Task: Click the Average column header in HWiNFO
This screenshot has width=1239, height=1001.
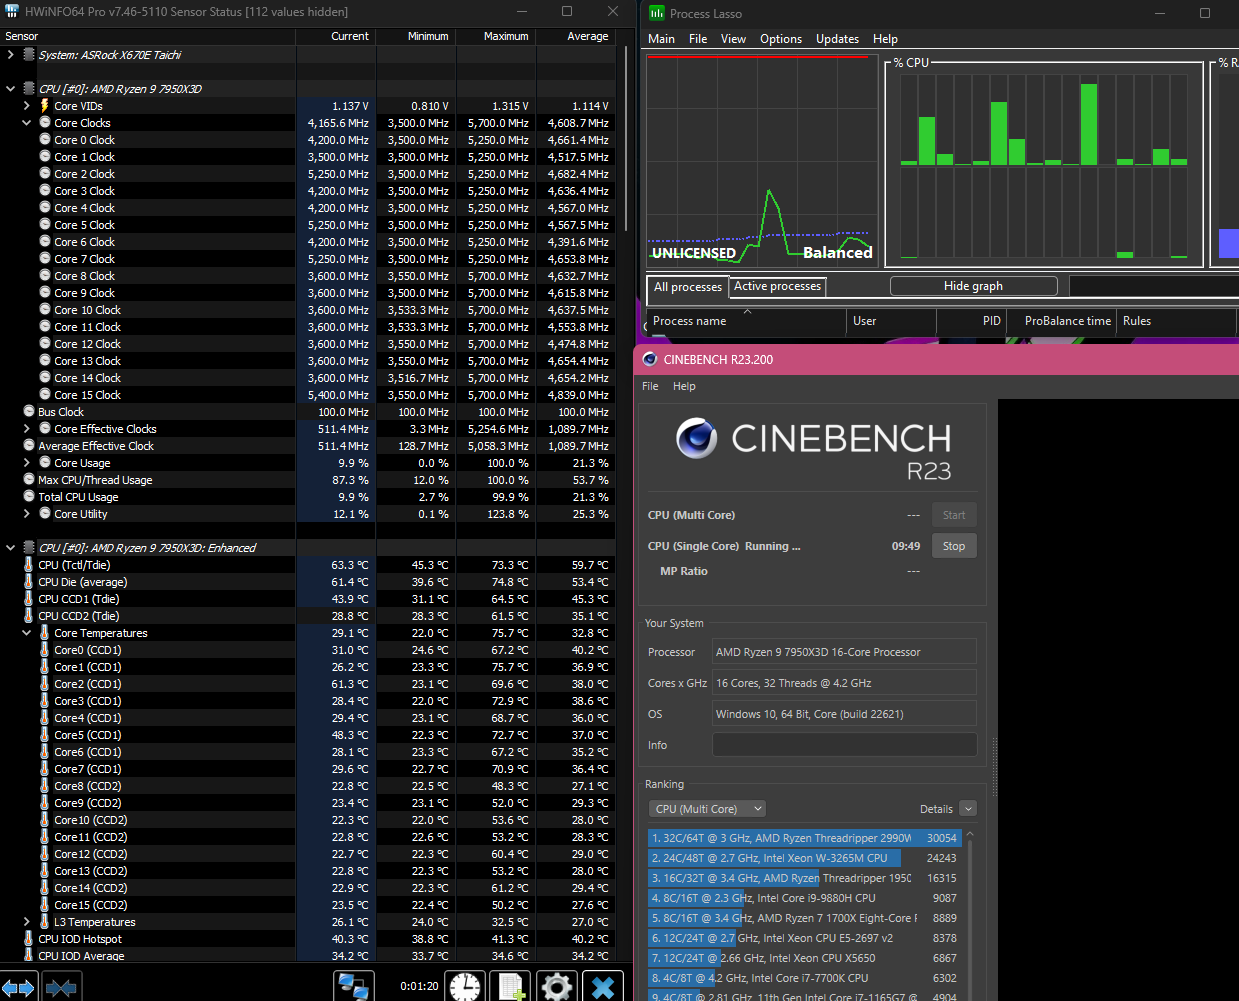Action: pos(576,36)
